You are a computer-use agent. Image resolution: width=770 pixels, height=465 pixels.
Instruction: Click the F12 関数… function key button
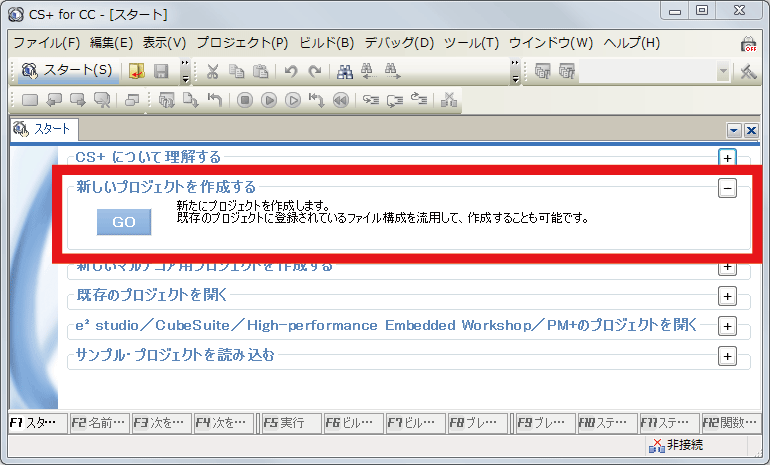point(730,423)
